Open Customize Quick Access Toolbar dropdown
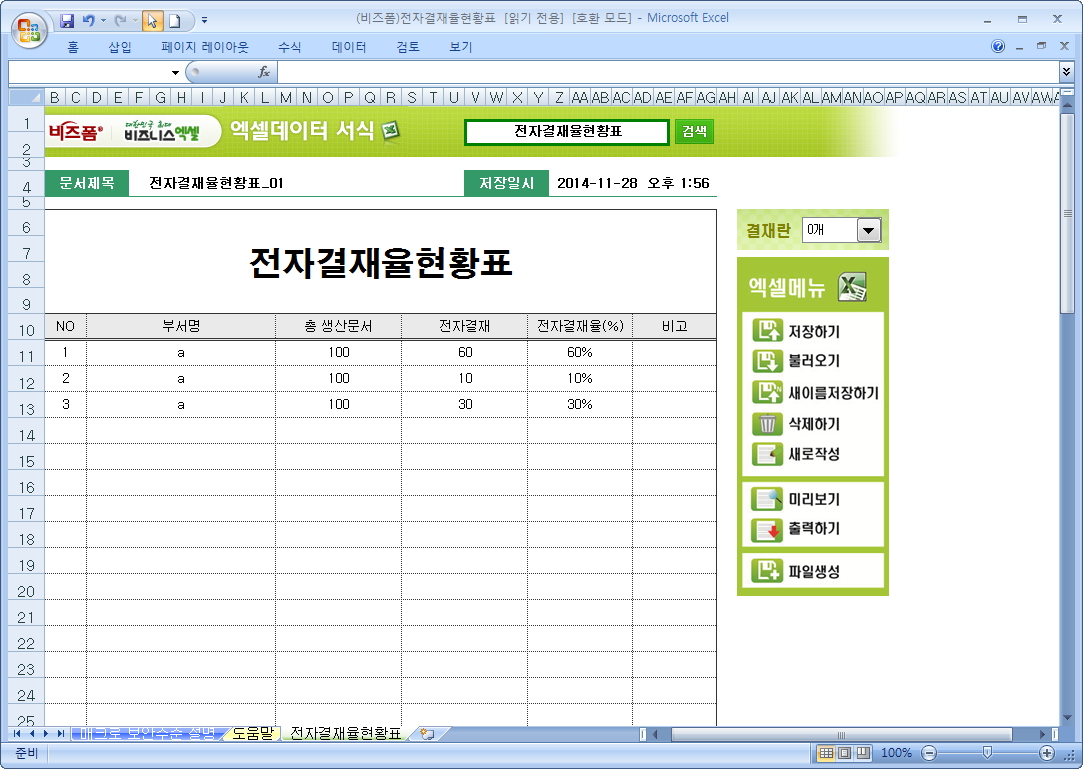 tap(204, 19)
